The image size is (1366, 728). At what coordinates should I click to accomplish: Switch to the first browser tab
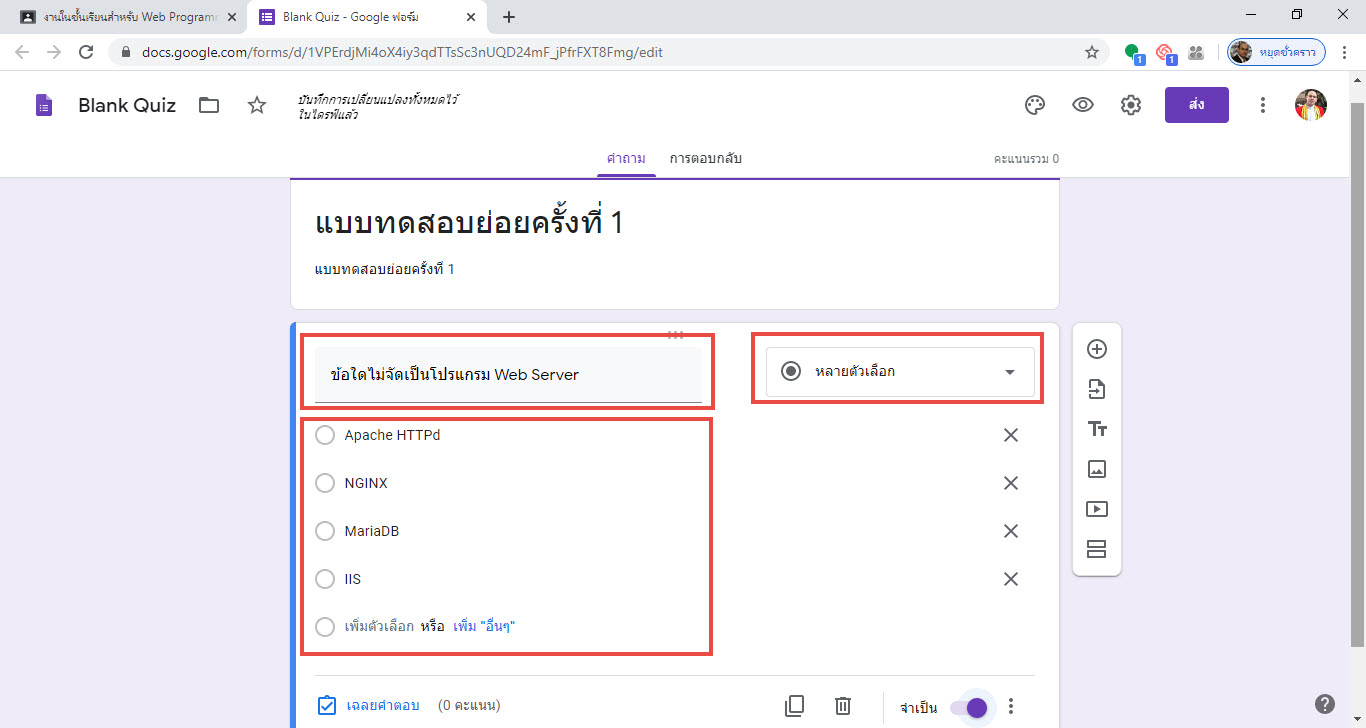[128, 17]
